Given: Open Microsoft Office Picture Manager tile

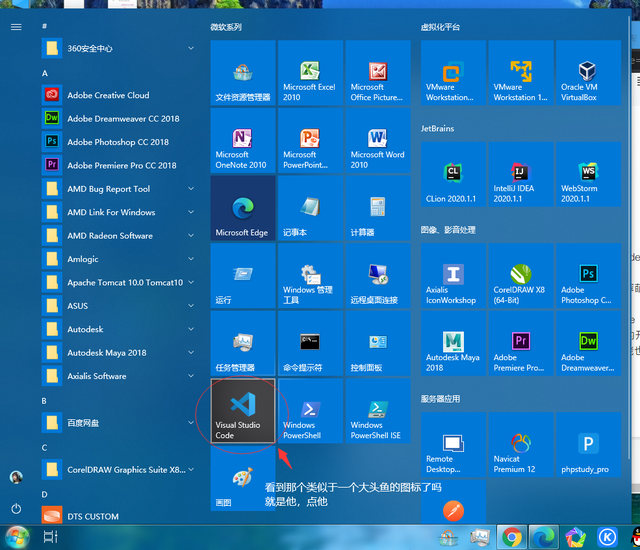Looking at the screenshot, I should tap(378, 73).
